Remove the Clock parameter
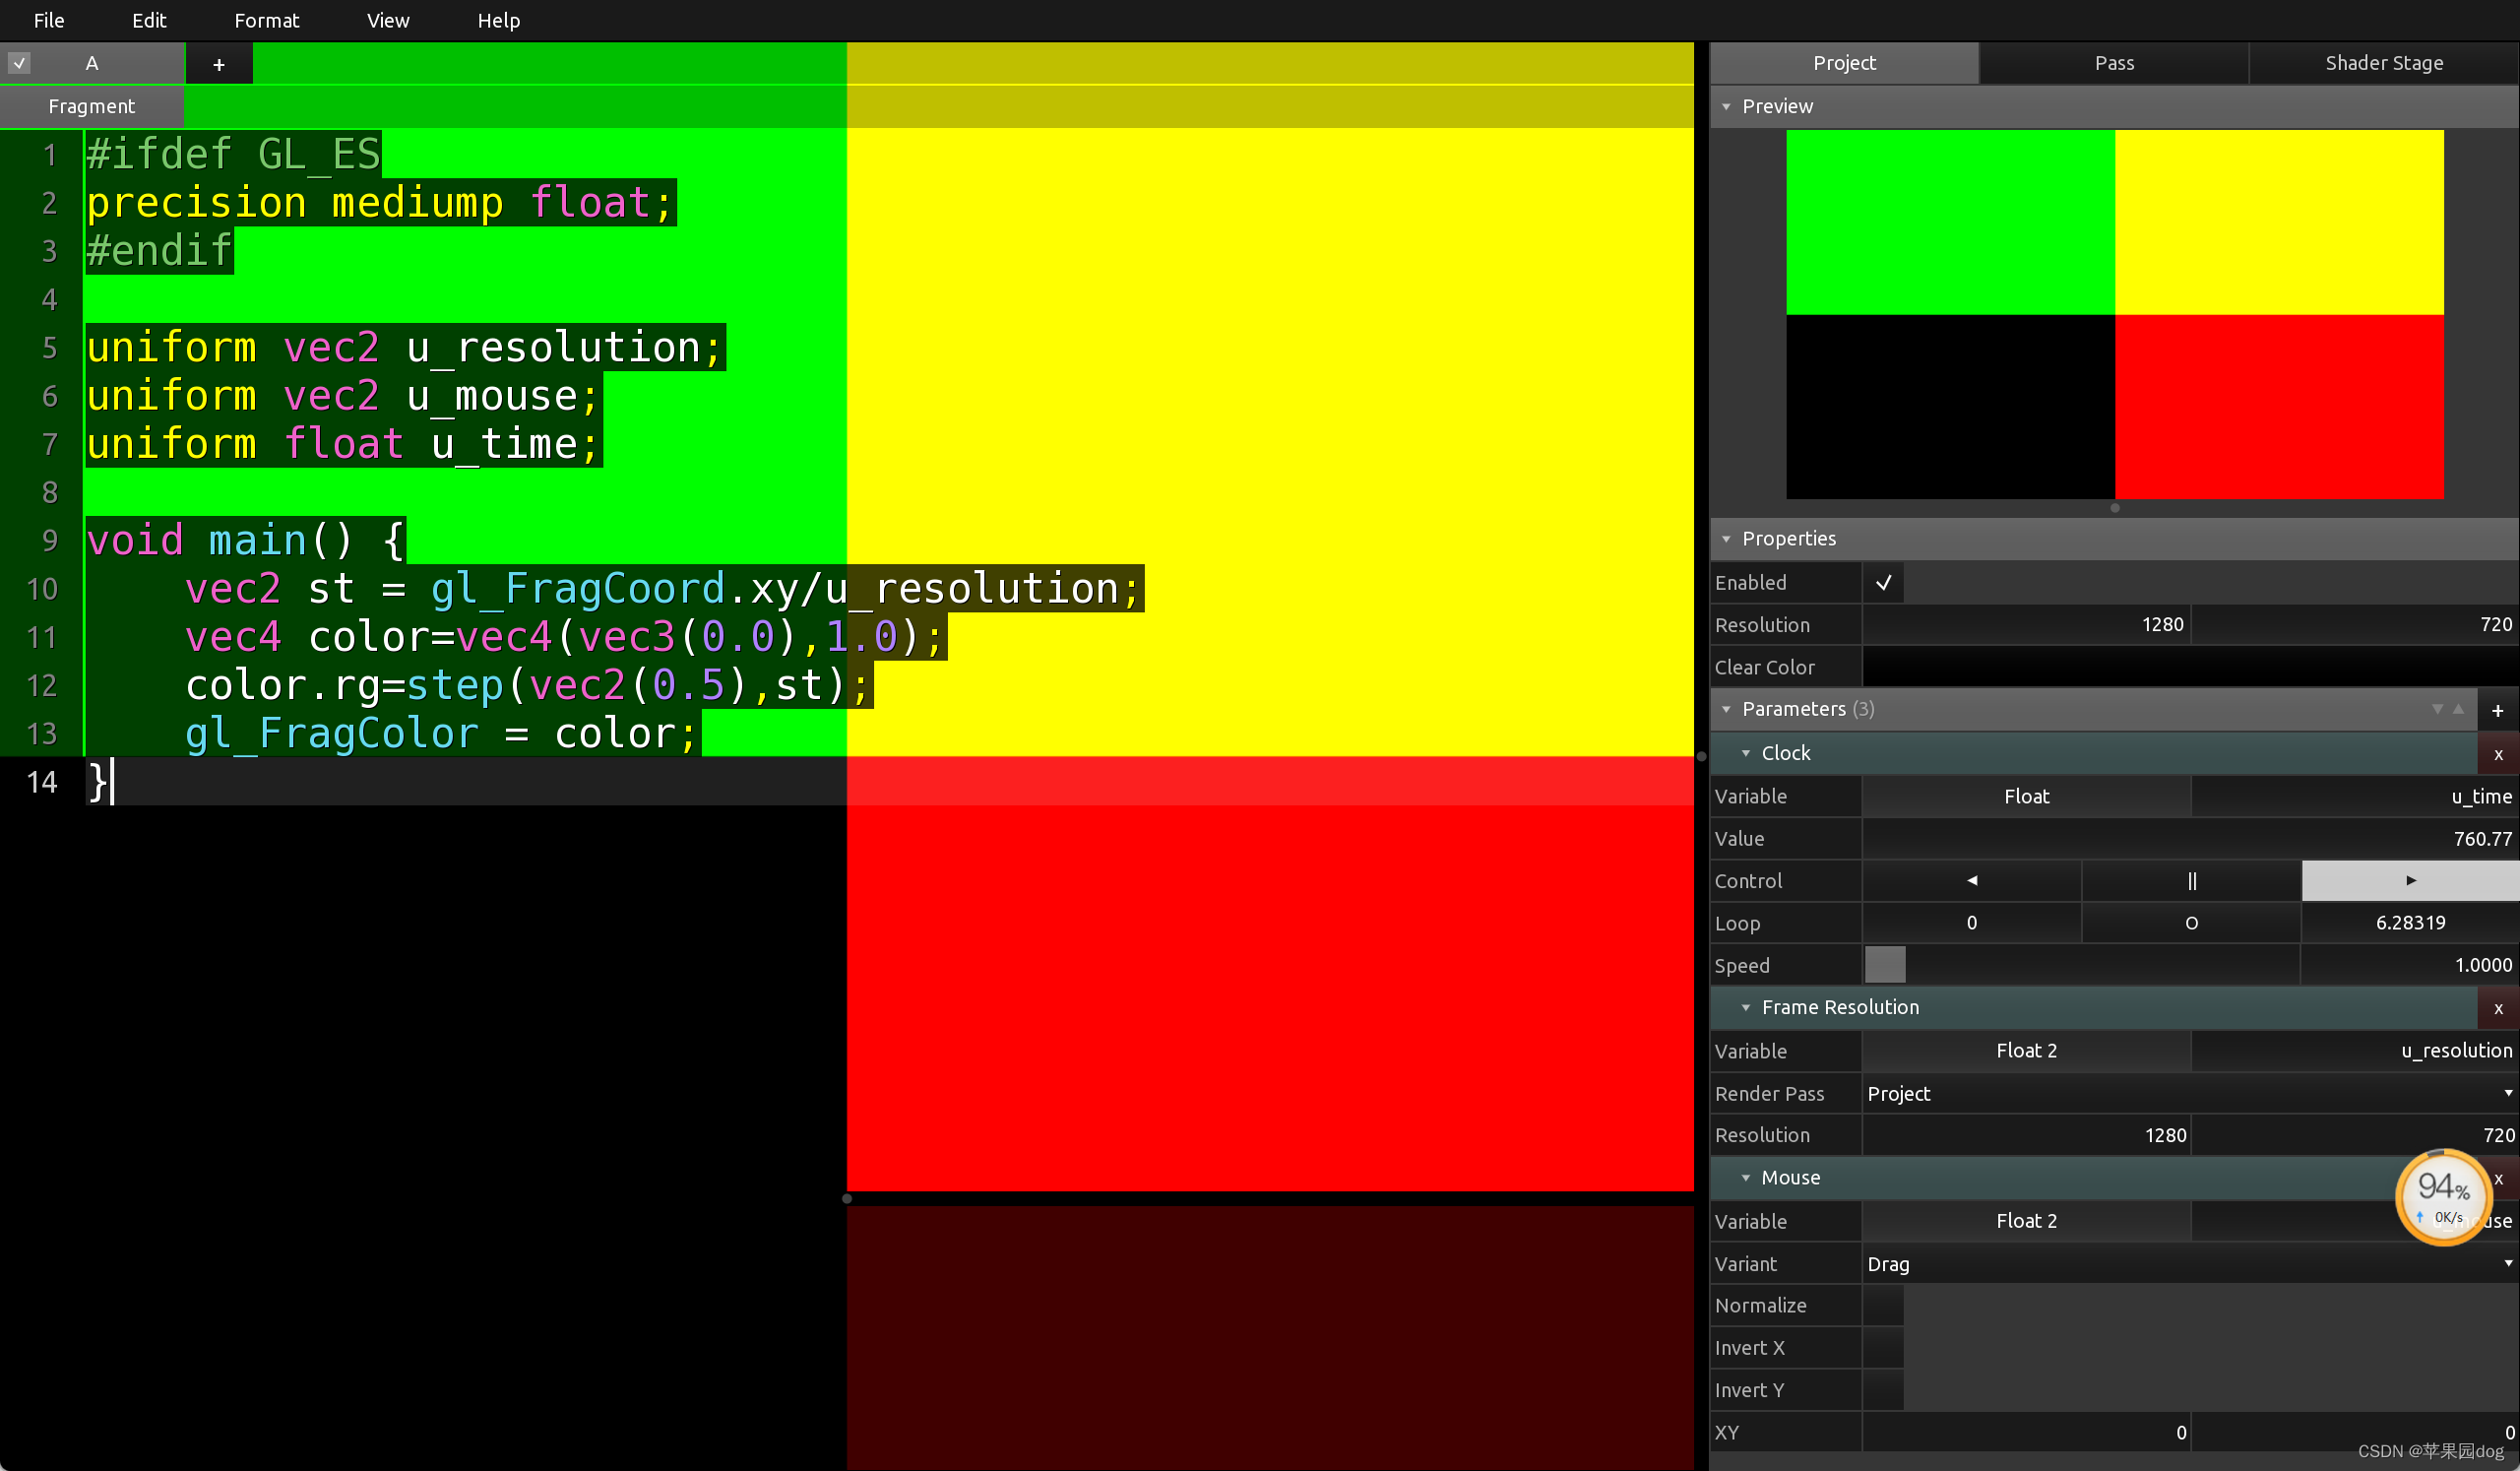 (2497, 754)
